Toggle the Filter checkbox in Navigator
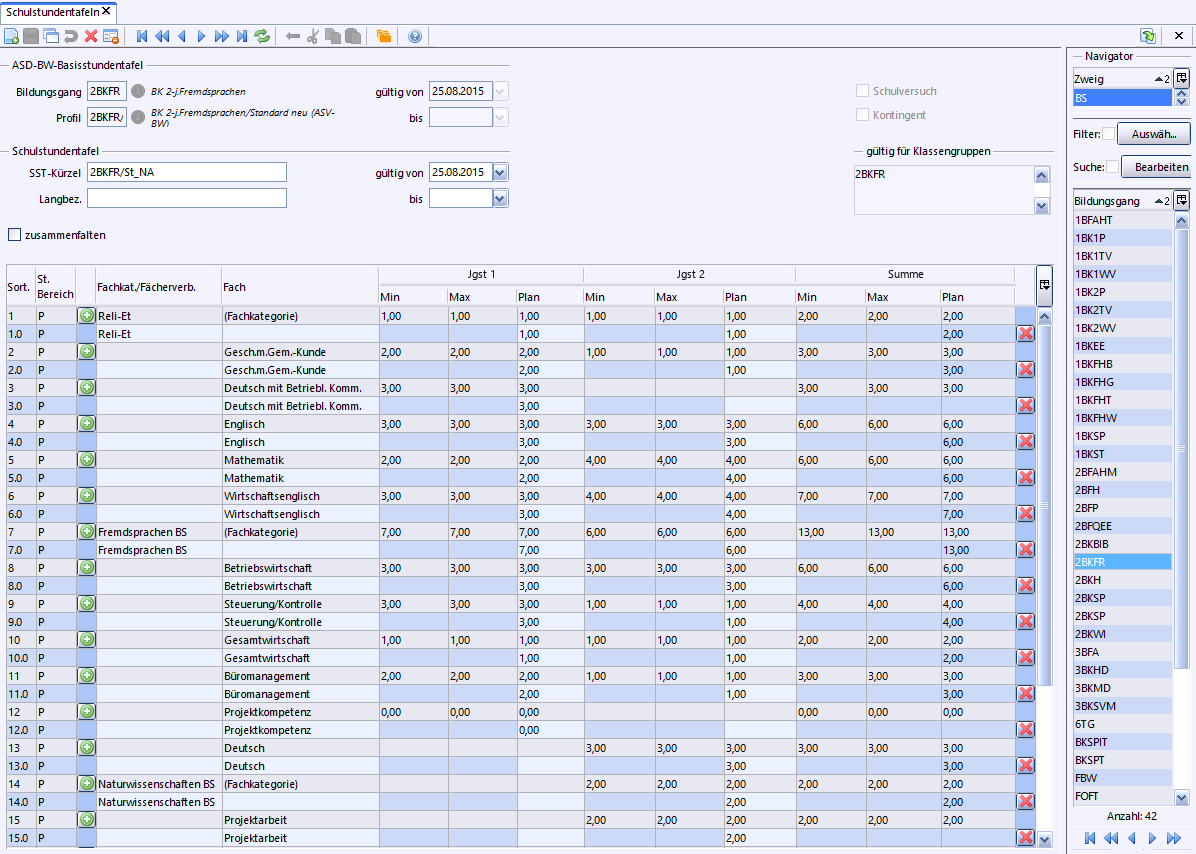Viewport: 1196px width, 854px height. tap(1108, 134)
